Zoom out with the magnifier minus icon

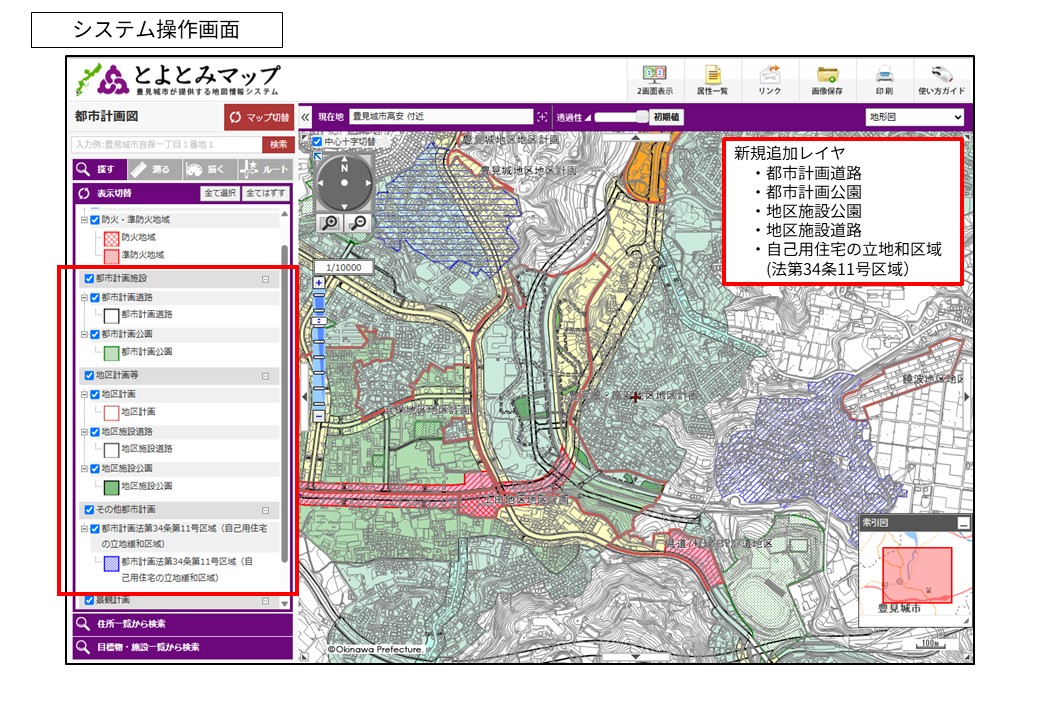358,223
